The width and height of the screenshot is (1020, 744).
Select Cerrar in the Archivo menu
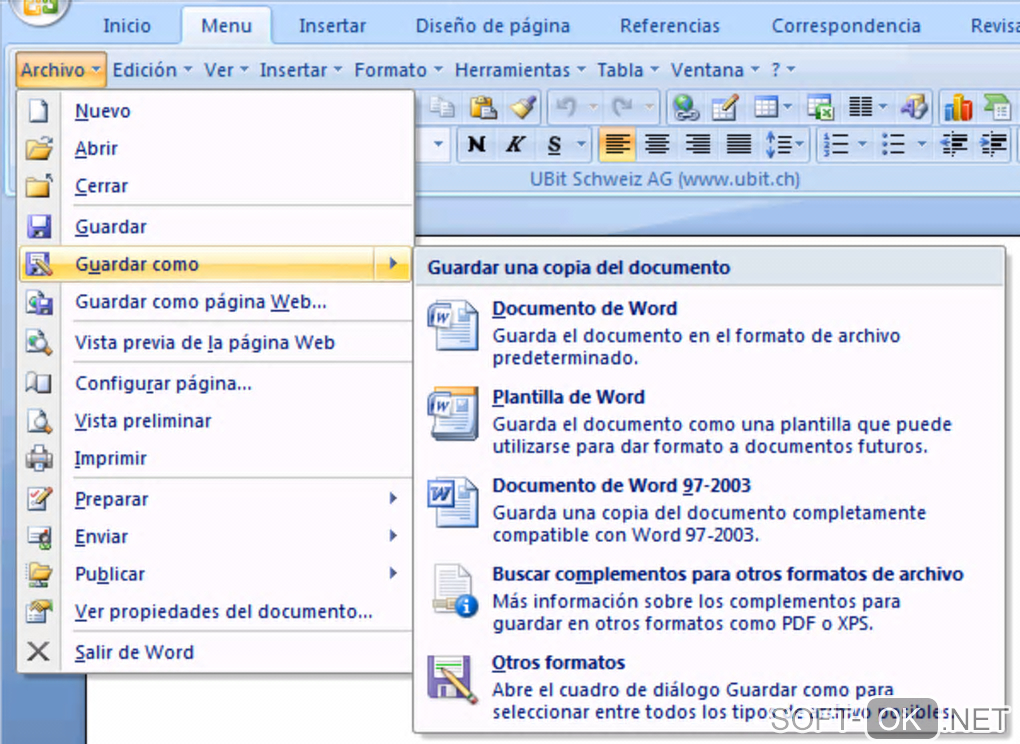tap(215, 186)
